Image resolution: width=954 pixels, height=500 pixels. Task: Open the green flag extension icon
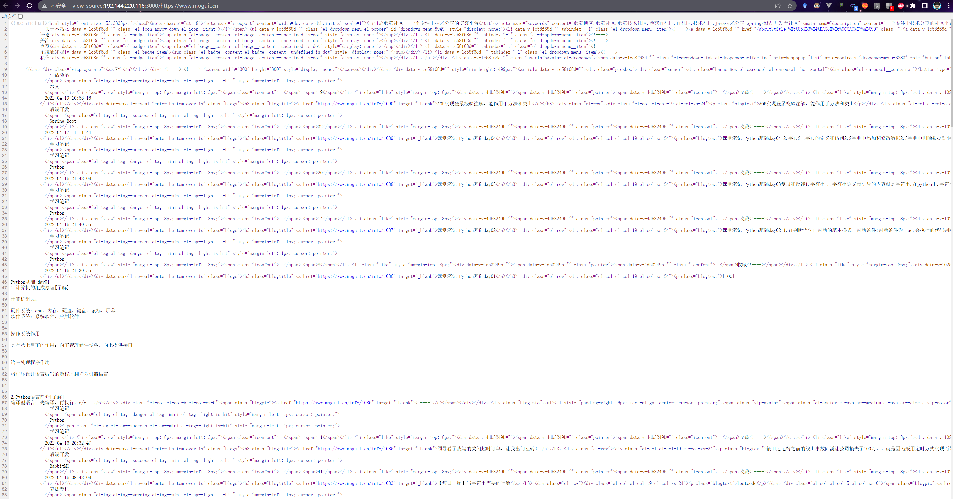tap(841, 5)
